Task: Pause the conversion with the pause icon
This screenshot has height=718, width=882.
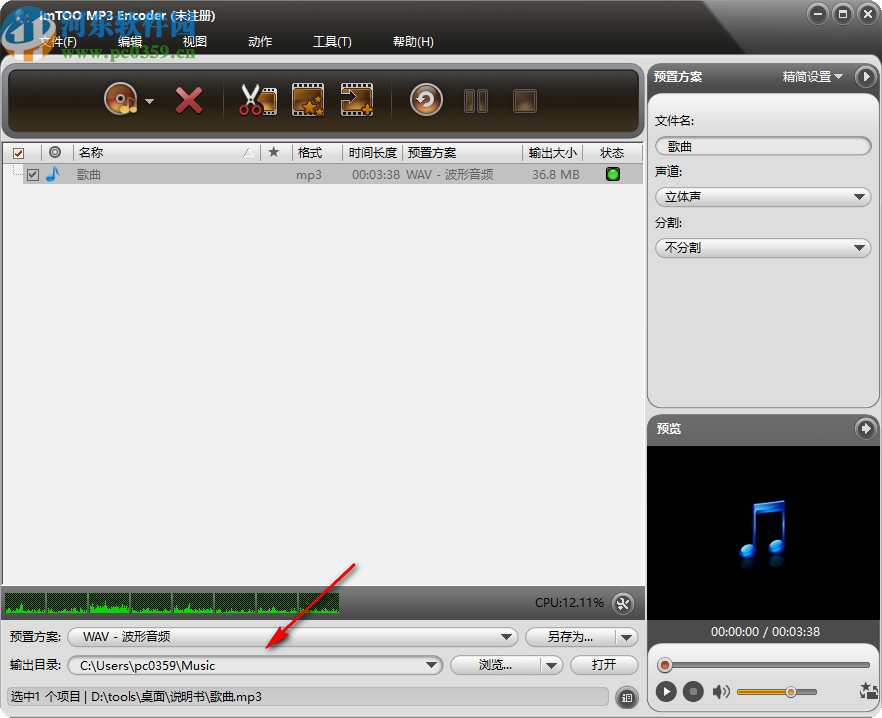Action: [476, 100]
